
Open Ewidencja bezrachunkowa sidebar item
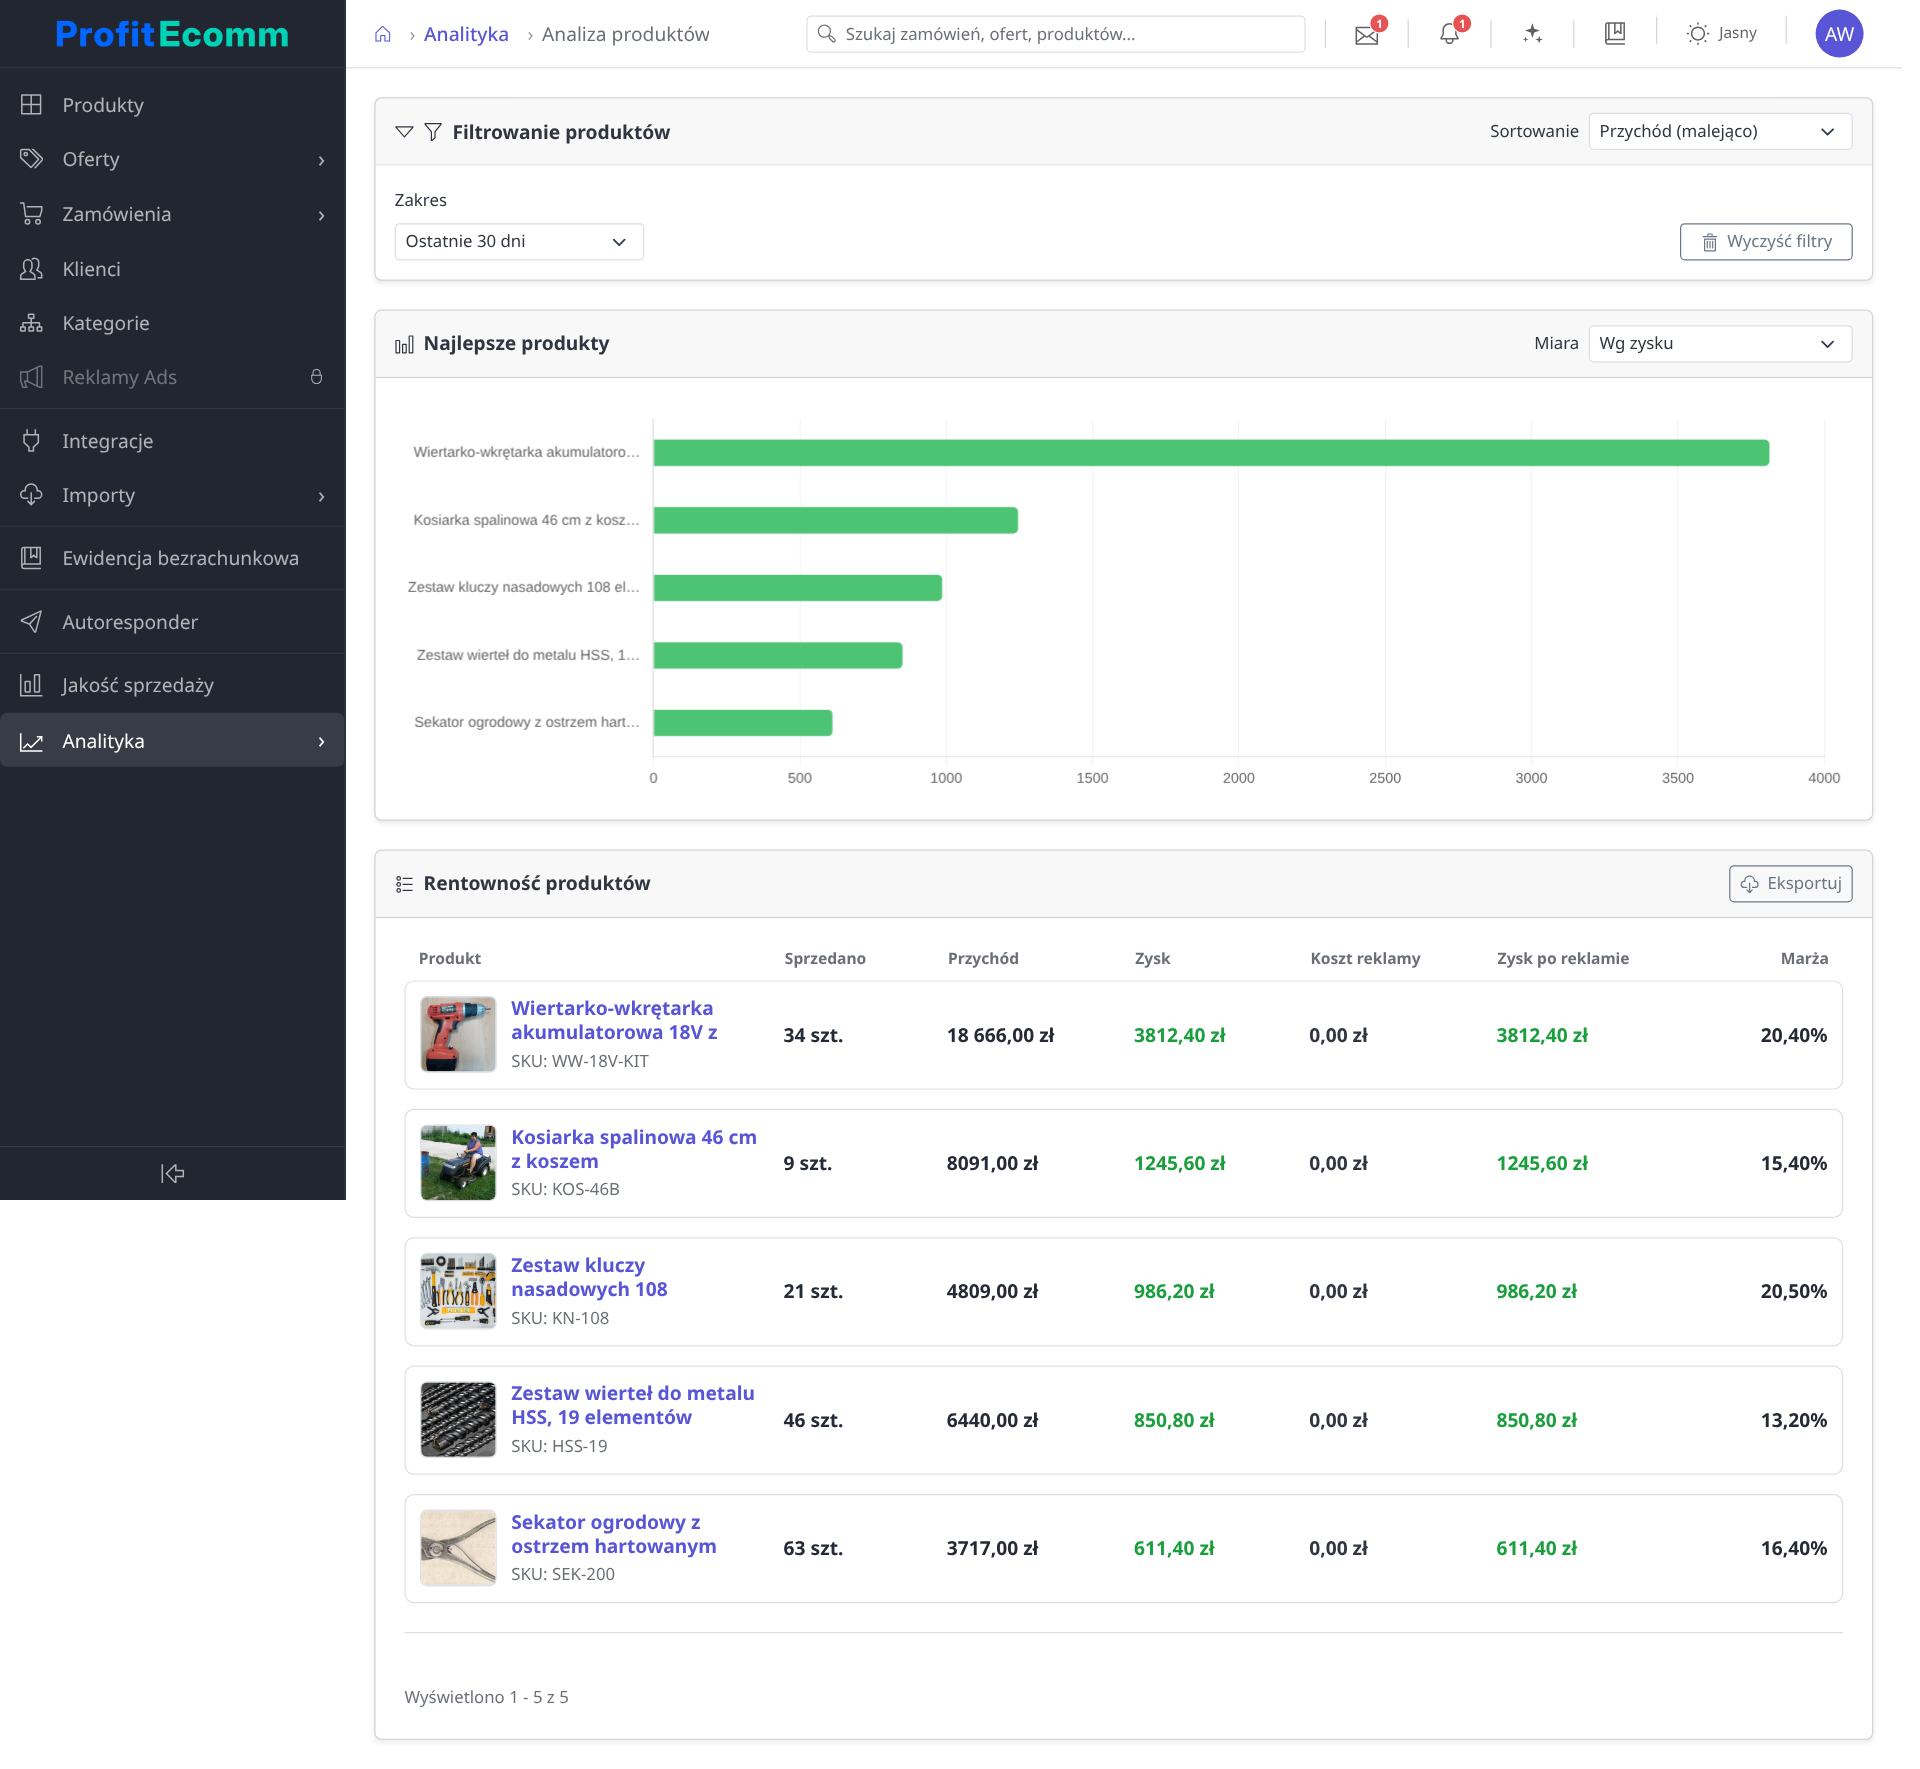[172, 558]
